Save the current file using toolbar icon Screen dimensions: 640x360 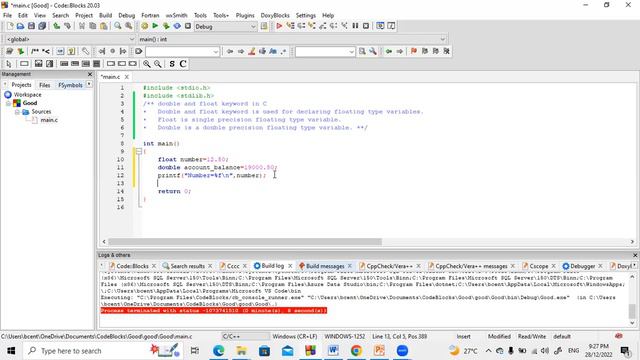click(31, 26)
